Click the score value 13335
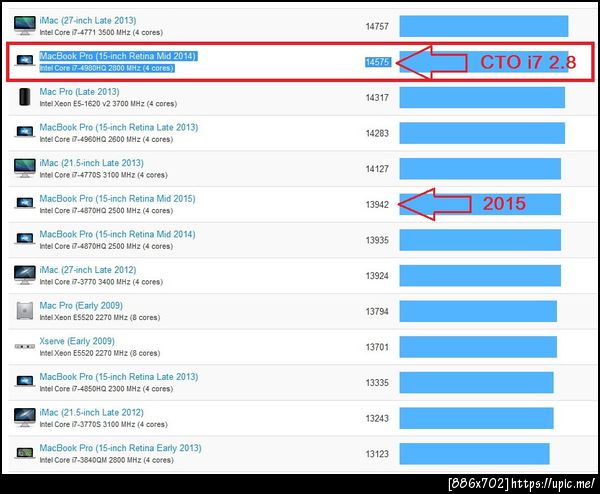The width and height of the screenshot is (600, 494). 377,382
